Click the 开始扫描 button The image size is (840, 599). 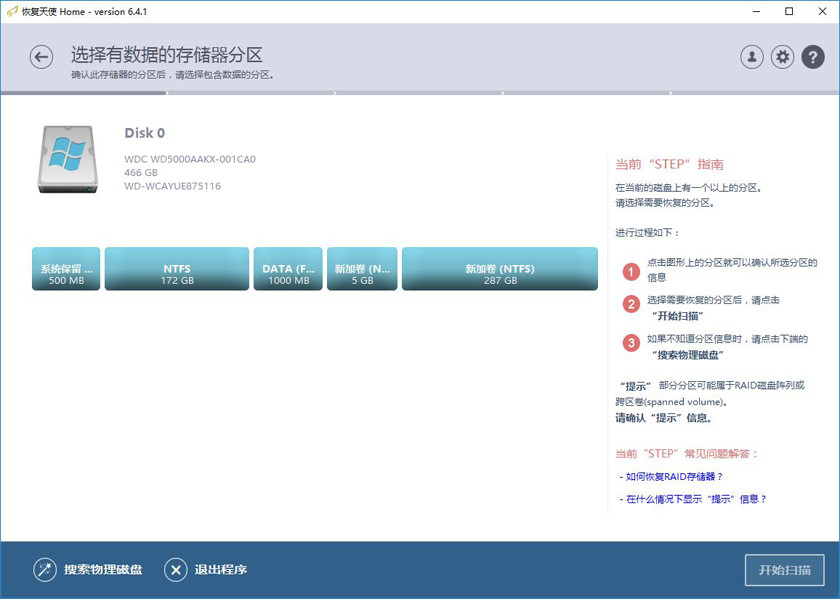coord(784,570)
